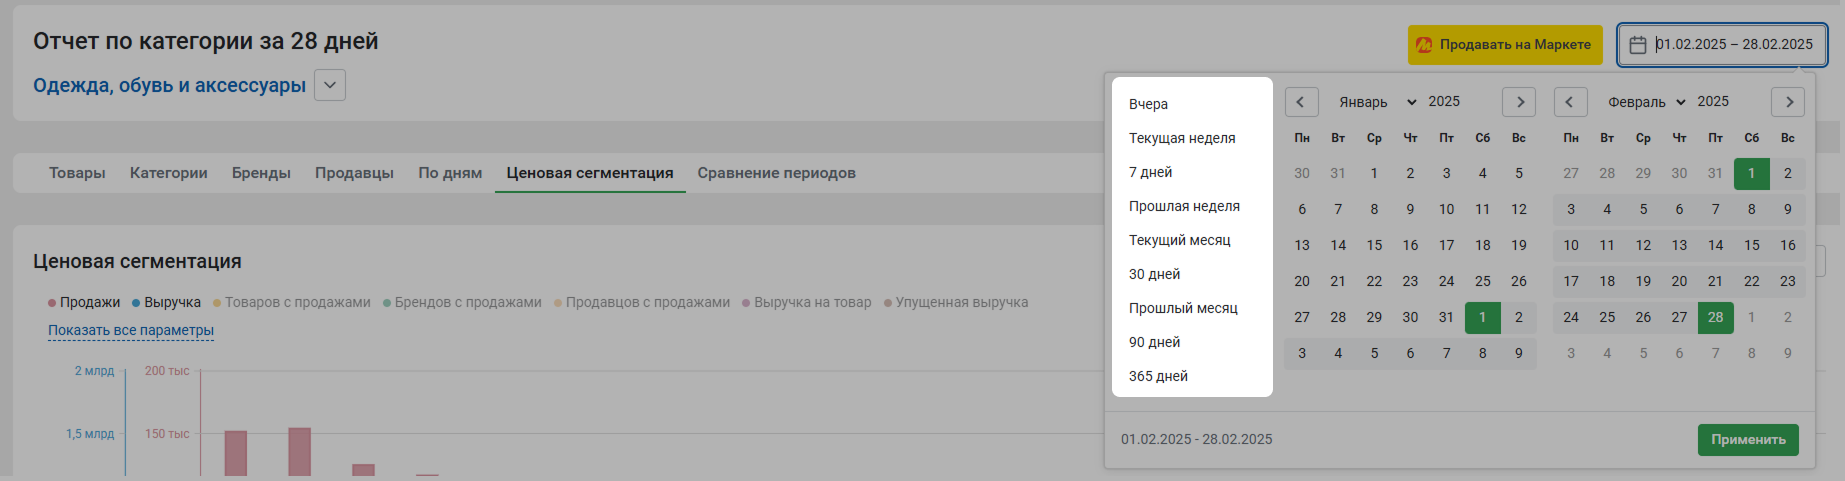Click previous month arrow beside Февраль
Viewport: 1845px width, 481px height.
(x=1570, y=102)
